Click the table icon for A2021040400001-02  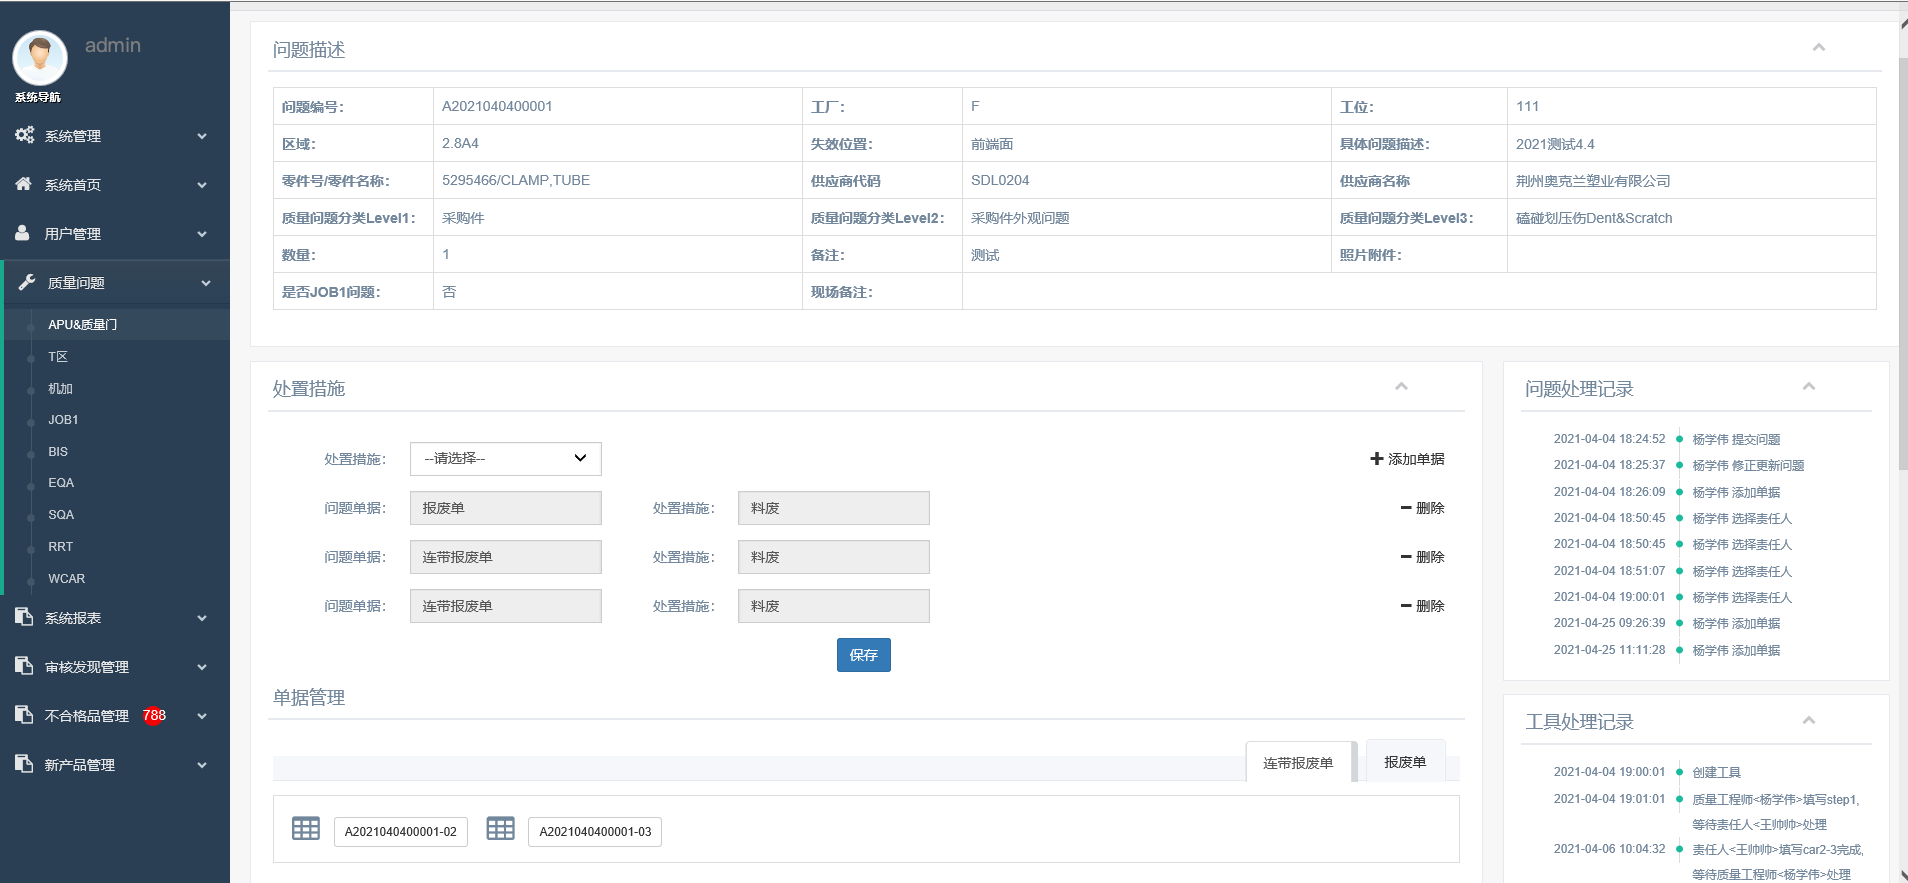tap(306, 829)
